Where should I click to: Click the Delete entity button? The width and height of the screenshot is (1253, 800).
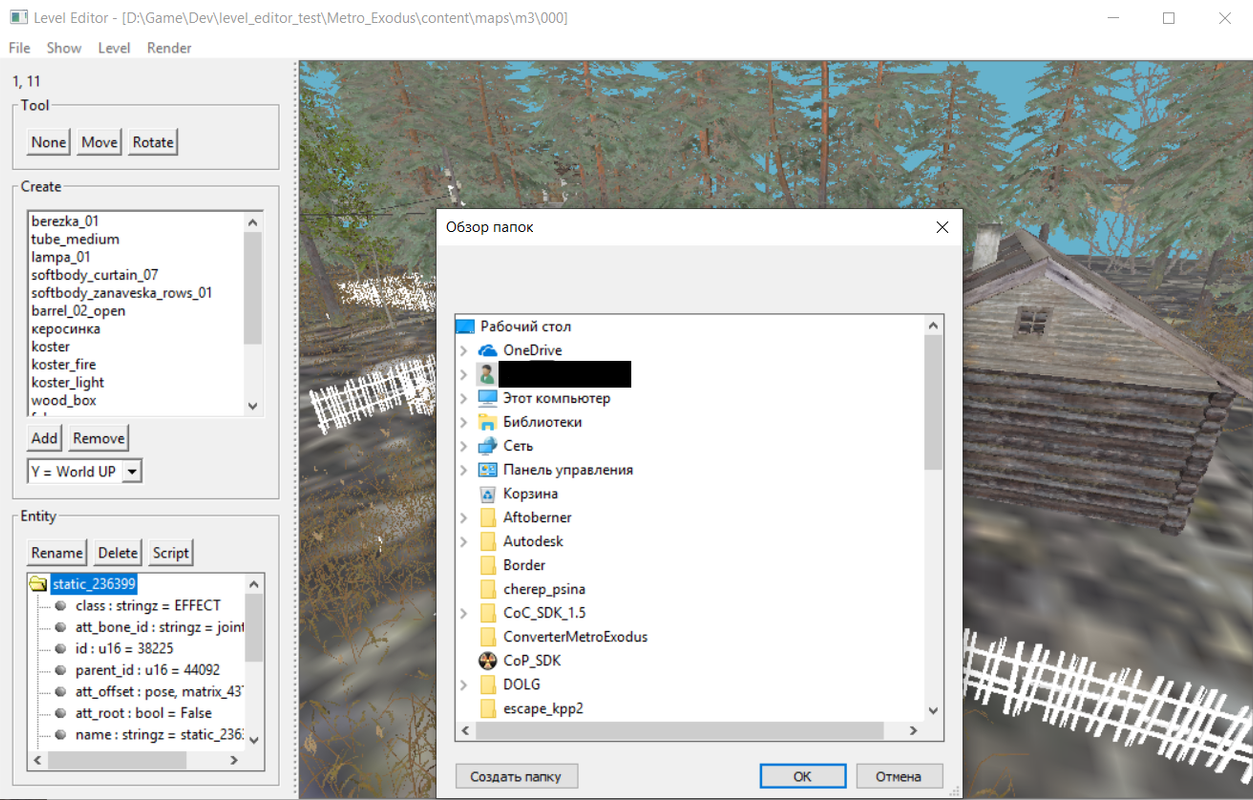tap(118, 553)
